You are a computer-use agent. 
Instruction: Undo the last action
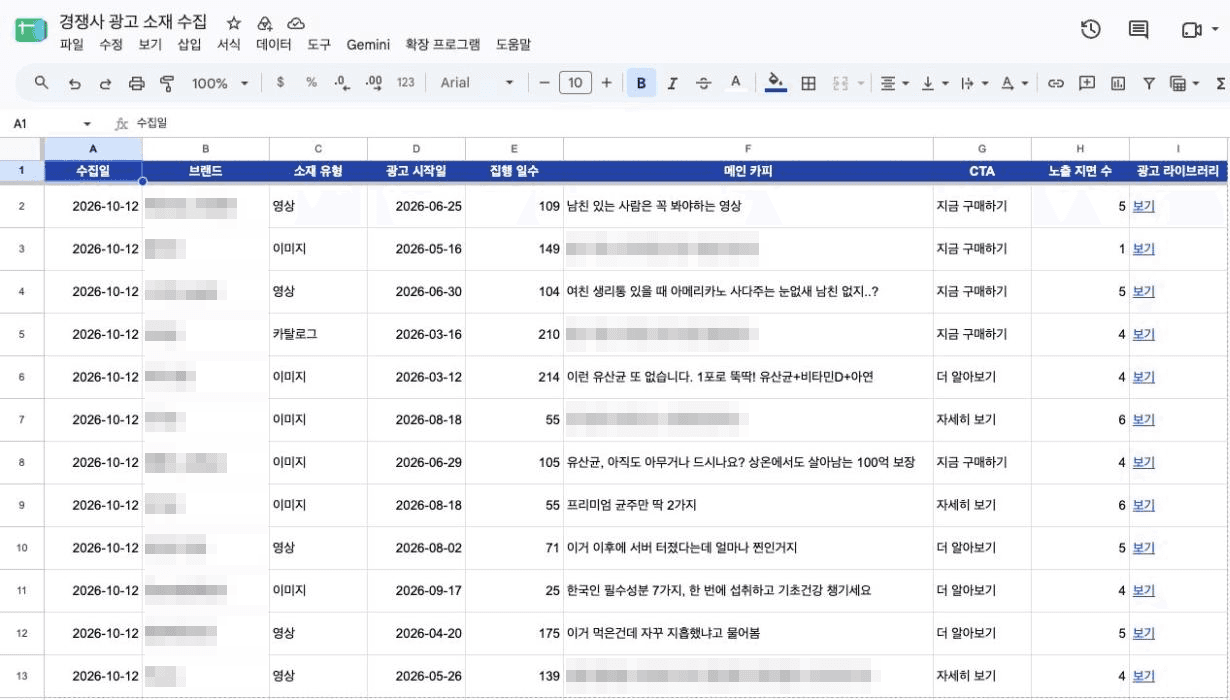pos(74,83)
